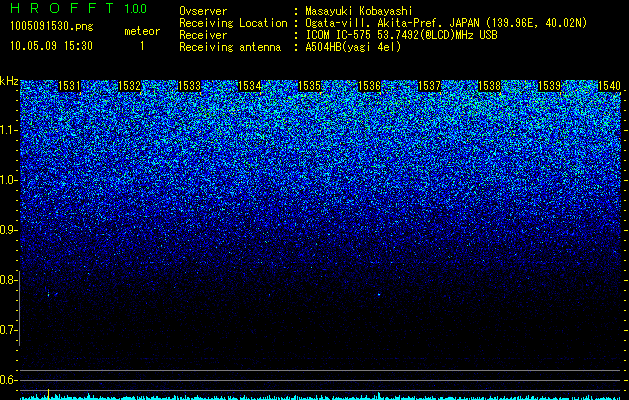Viewport: 629px width, 400px height.
Task: Click the 0.8 kHz axis label
Action: [8, 280]
